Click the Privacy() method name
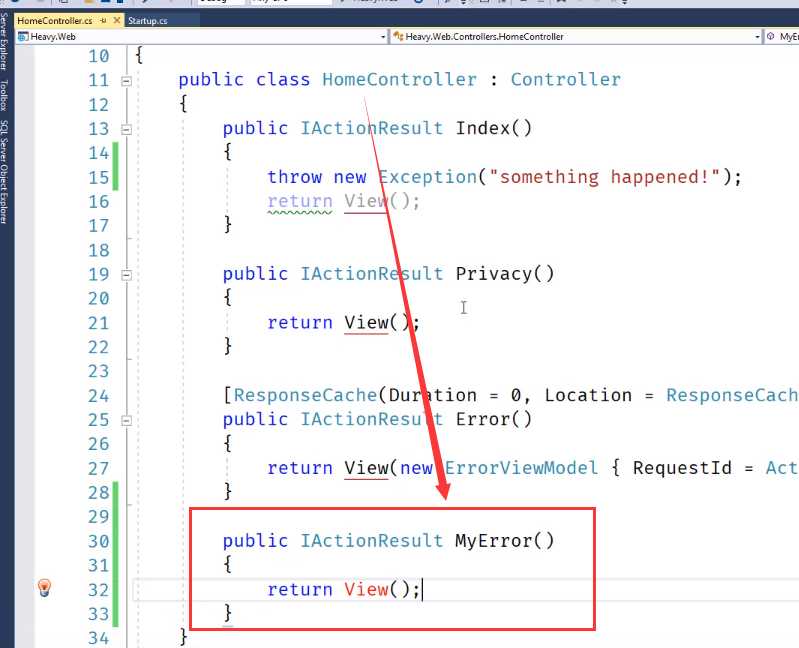This screenshot has width=799, height=648. [504, 274]
